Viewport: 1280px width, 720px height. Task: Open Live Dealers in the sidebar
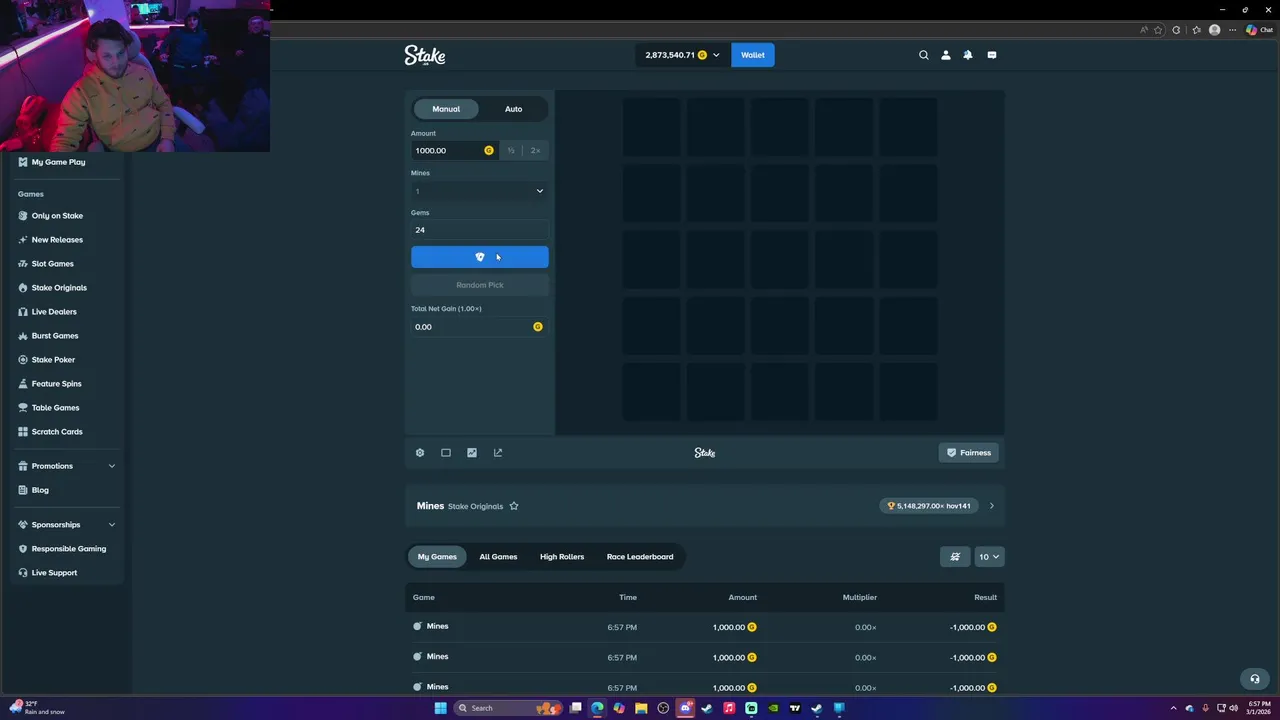click(54, 312)
